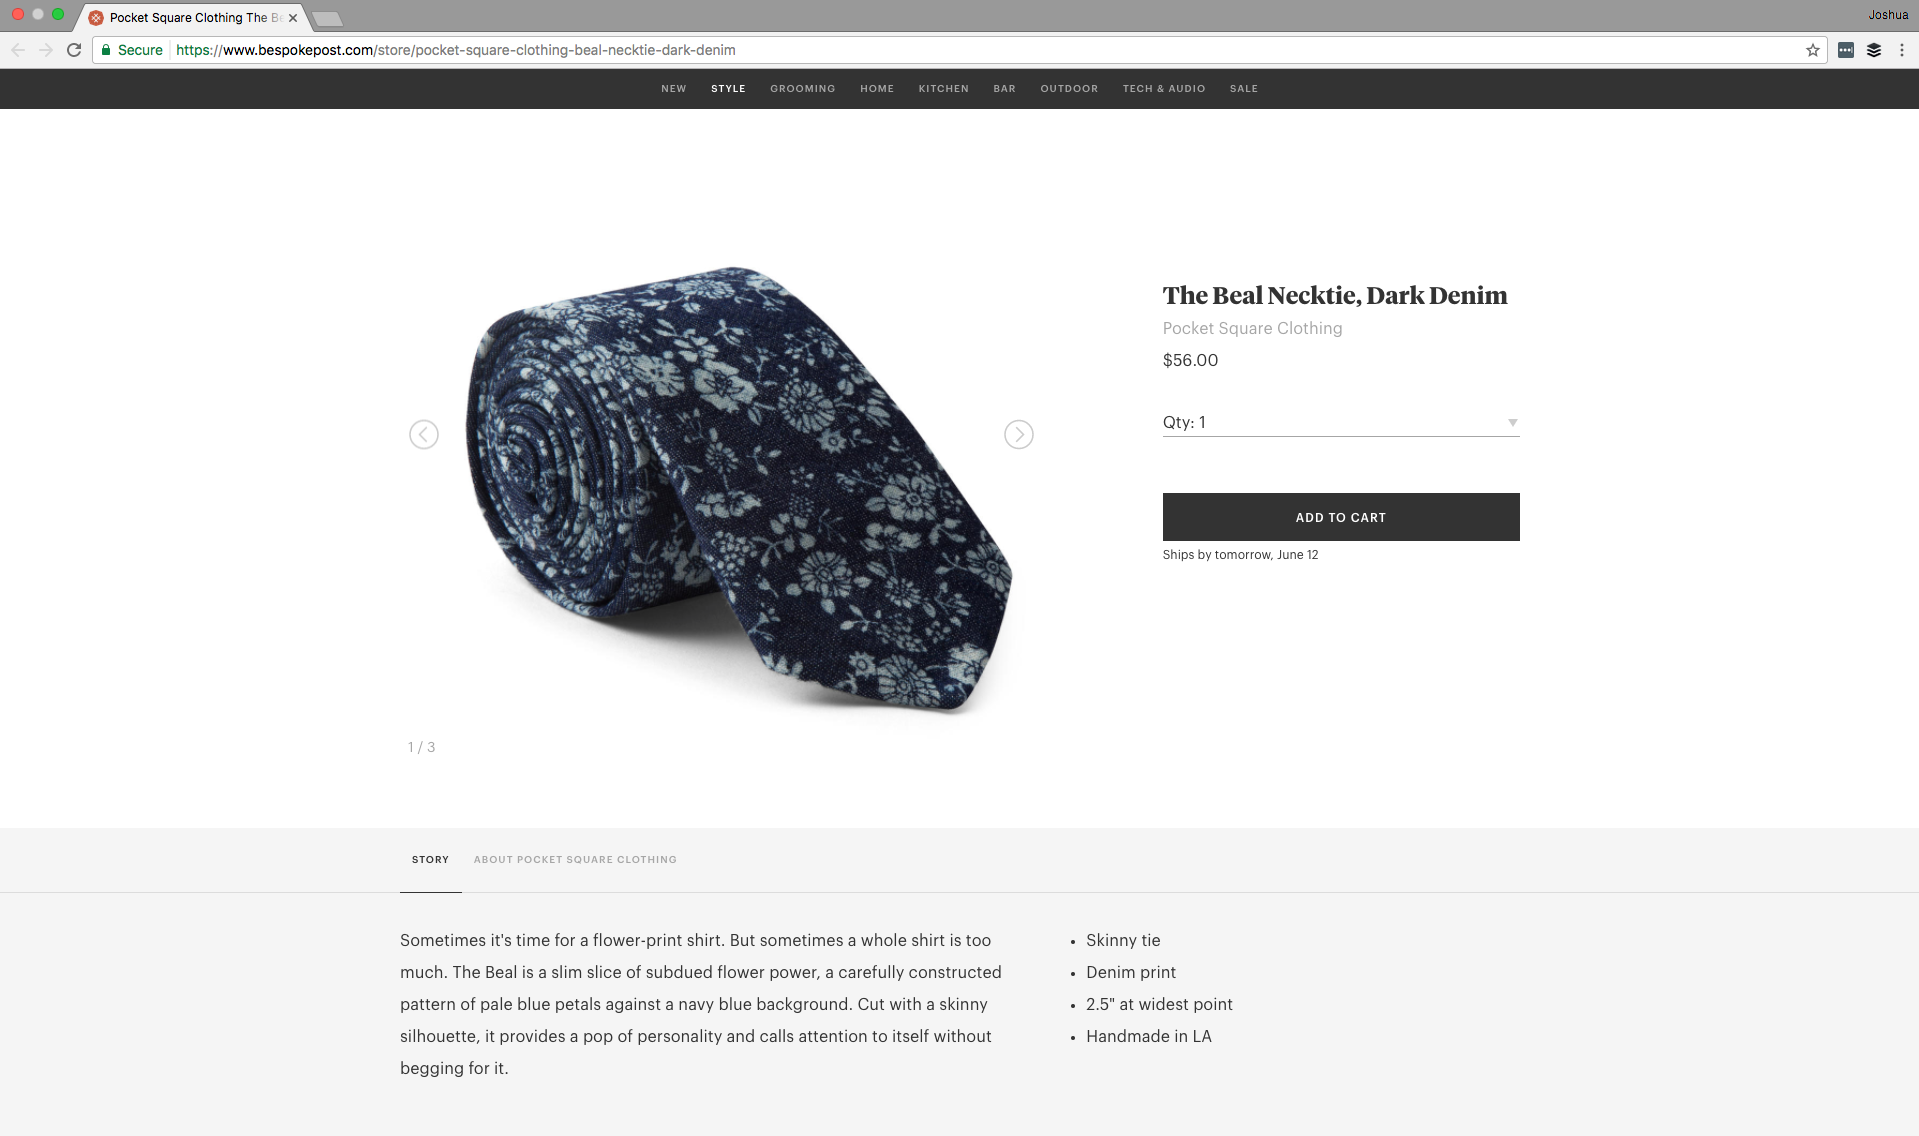Bookmark this page with the star icon

(x=1812, y=50)
